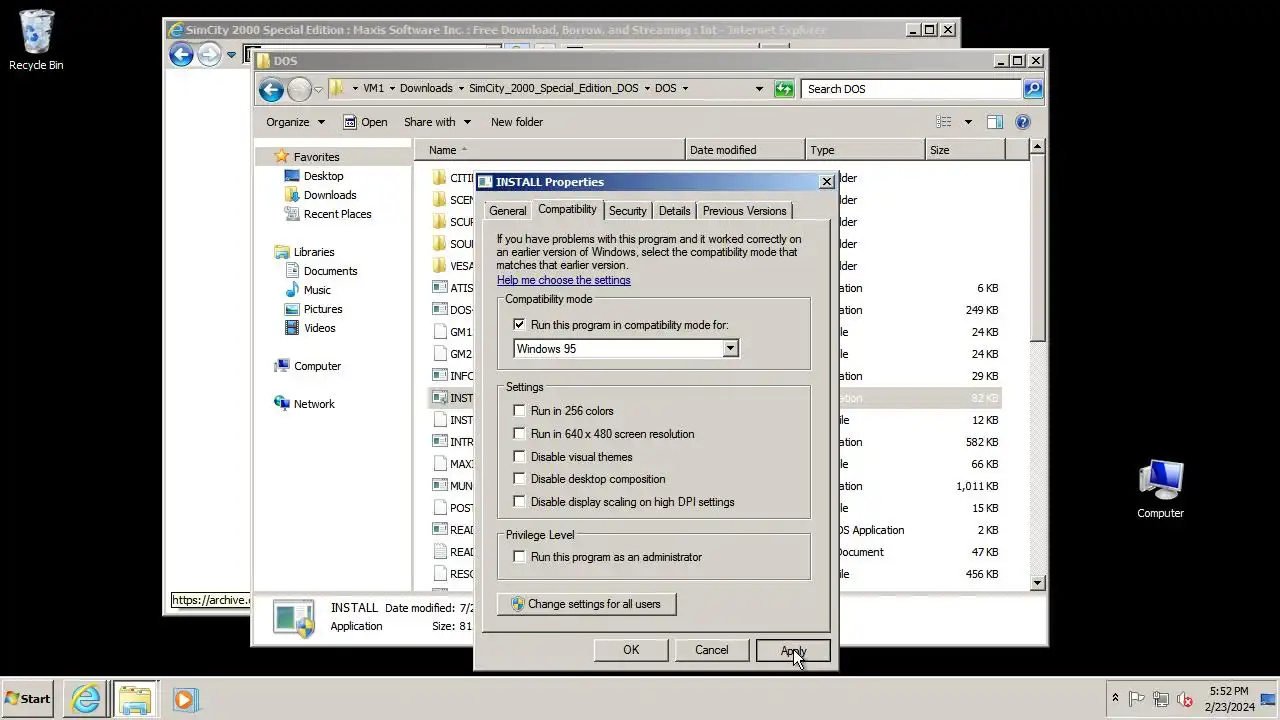Screen dimensions: 1280x720
Task: Click Cancel in INSTALL Properties
Action: tap(712, 650)
